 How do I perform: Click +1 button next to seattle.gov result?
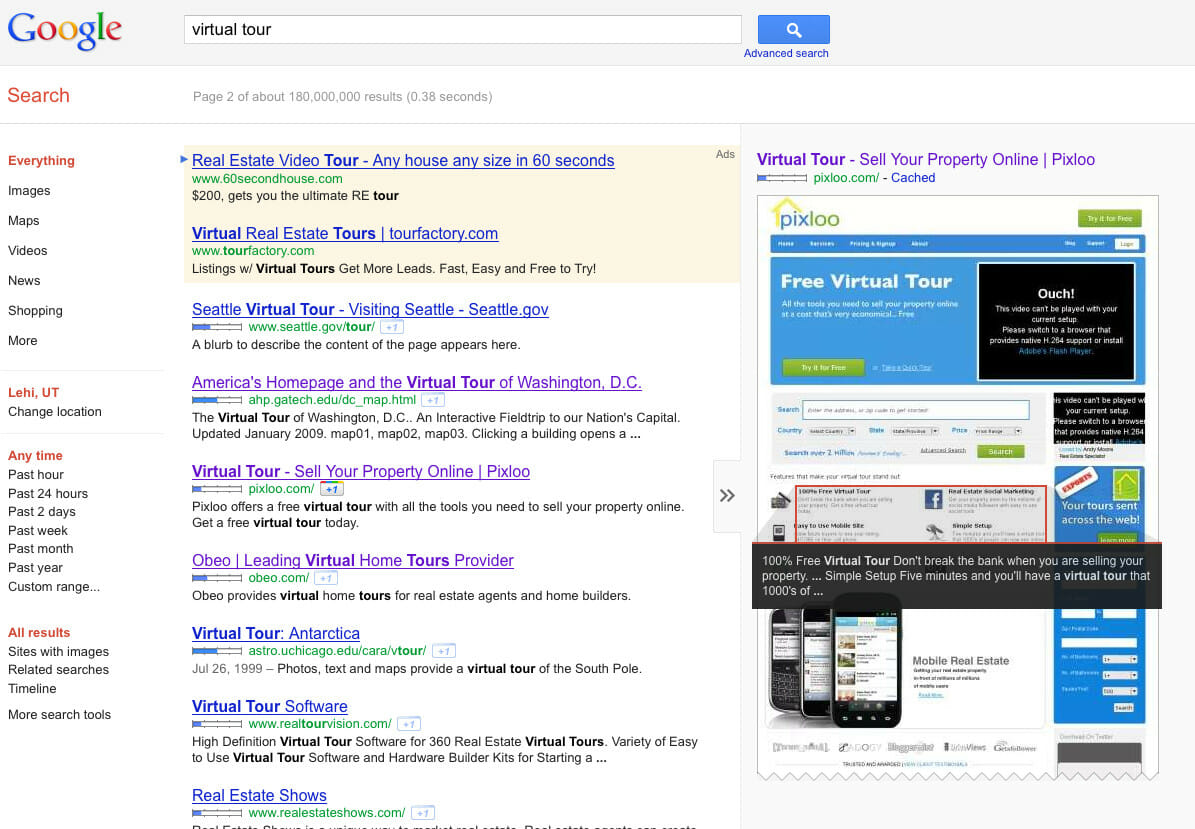tap(392, 328)
